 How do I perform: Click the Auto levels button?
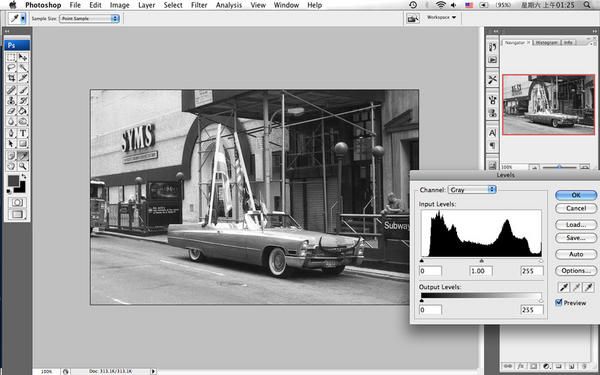(576, 254)
